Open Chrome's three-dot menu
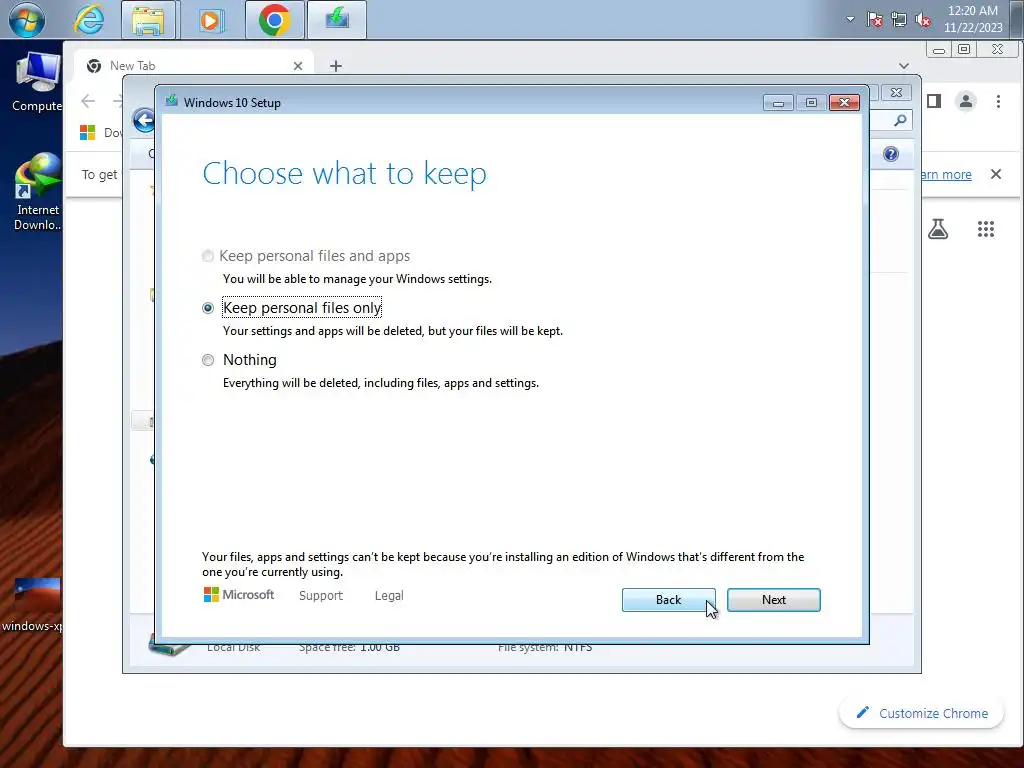1024x768 pixels. pos(998,101)
